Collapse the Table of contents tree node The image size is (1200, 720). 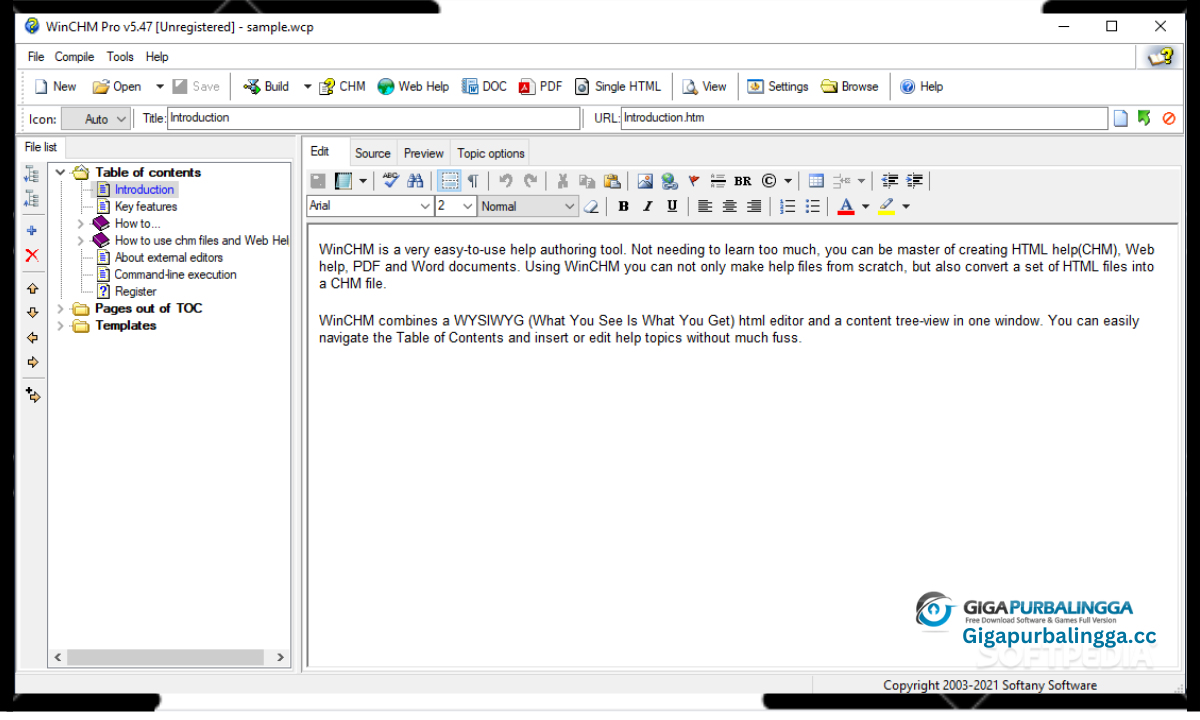[x=61, y=172]
